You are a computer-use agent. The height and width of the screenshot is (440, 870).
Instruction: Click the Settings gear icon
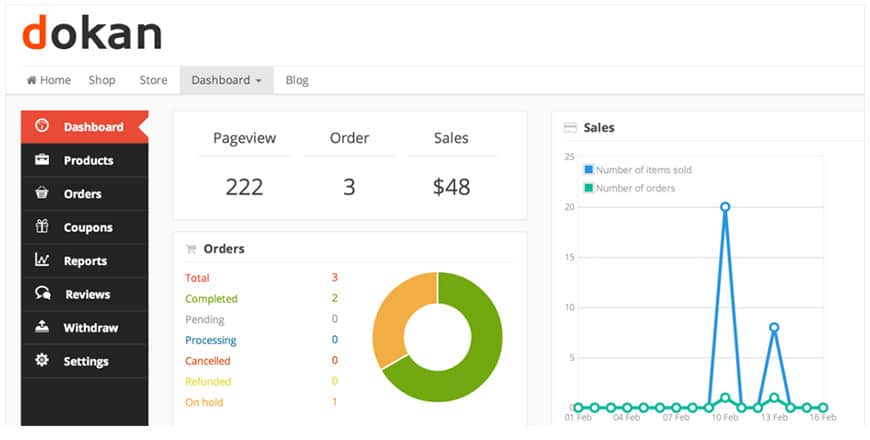[42, 360]
